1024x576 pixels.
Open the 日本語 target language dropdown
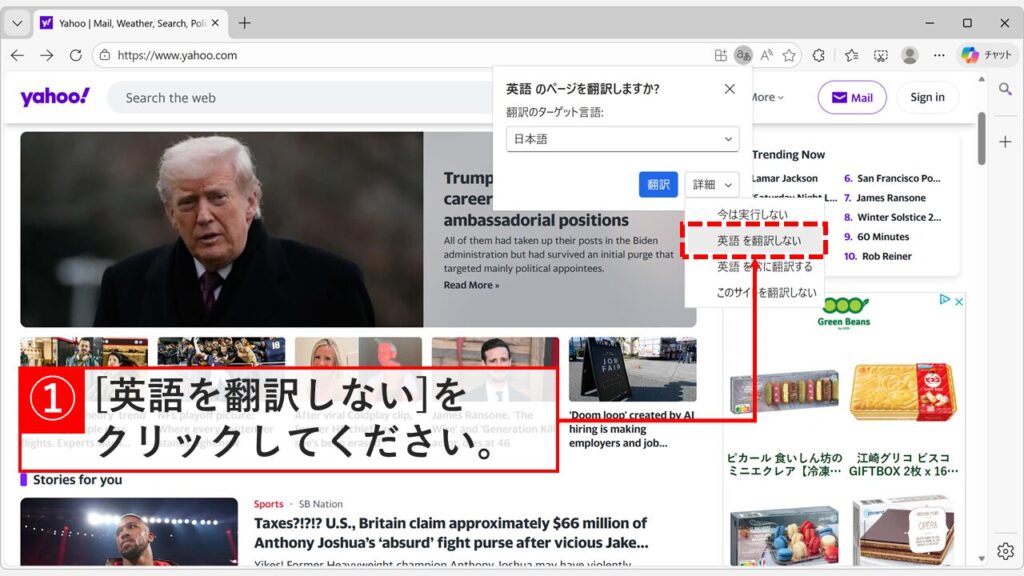[x=621, y=140]
